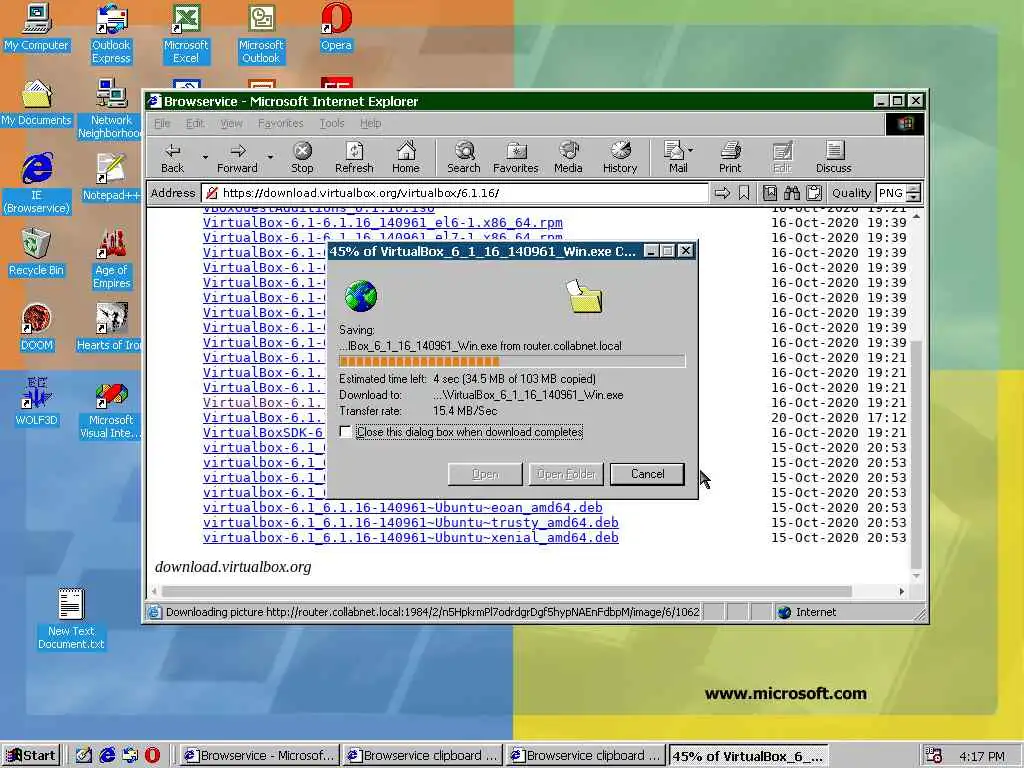Open New Text Document.txt on desktop

[x=71, y=619]
